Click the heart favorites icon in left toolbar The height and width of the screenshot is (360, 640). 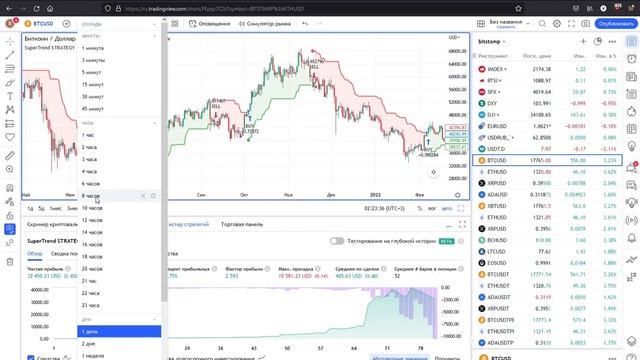[x=10, y=137]
